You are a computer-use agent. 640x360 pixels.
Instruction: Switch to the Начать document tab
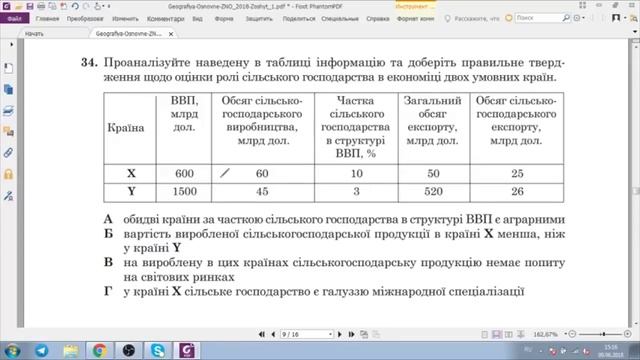pyautogui.click(x=34, y=34)
